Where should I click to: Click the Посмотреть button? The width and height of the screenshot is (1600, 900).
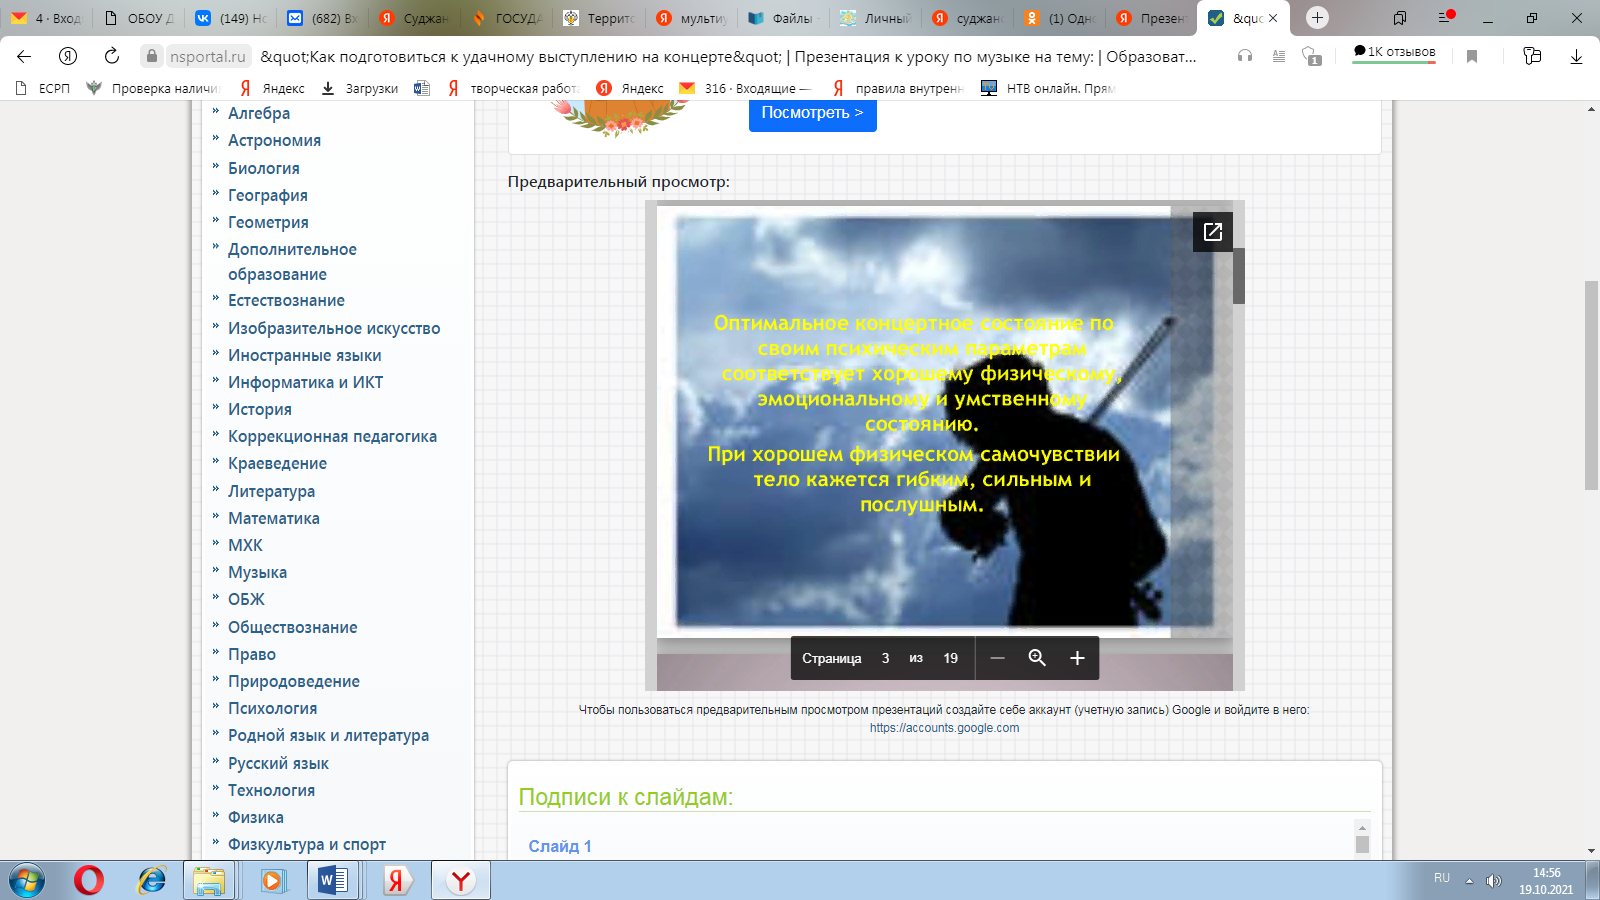(x=812, y=113)
